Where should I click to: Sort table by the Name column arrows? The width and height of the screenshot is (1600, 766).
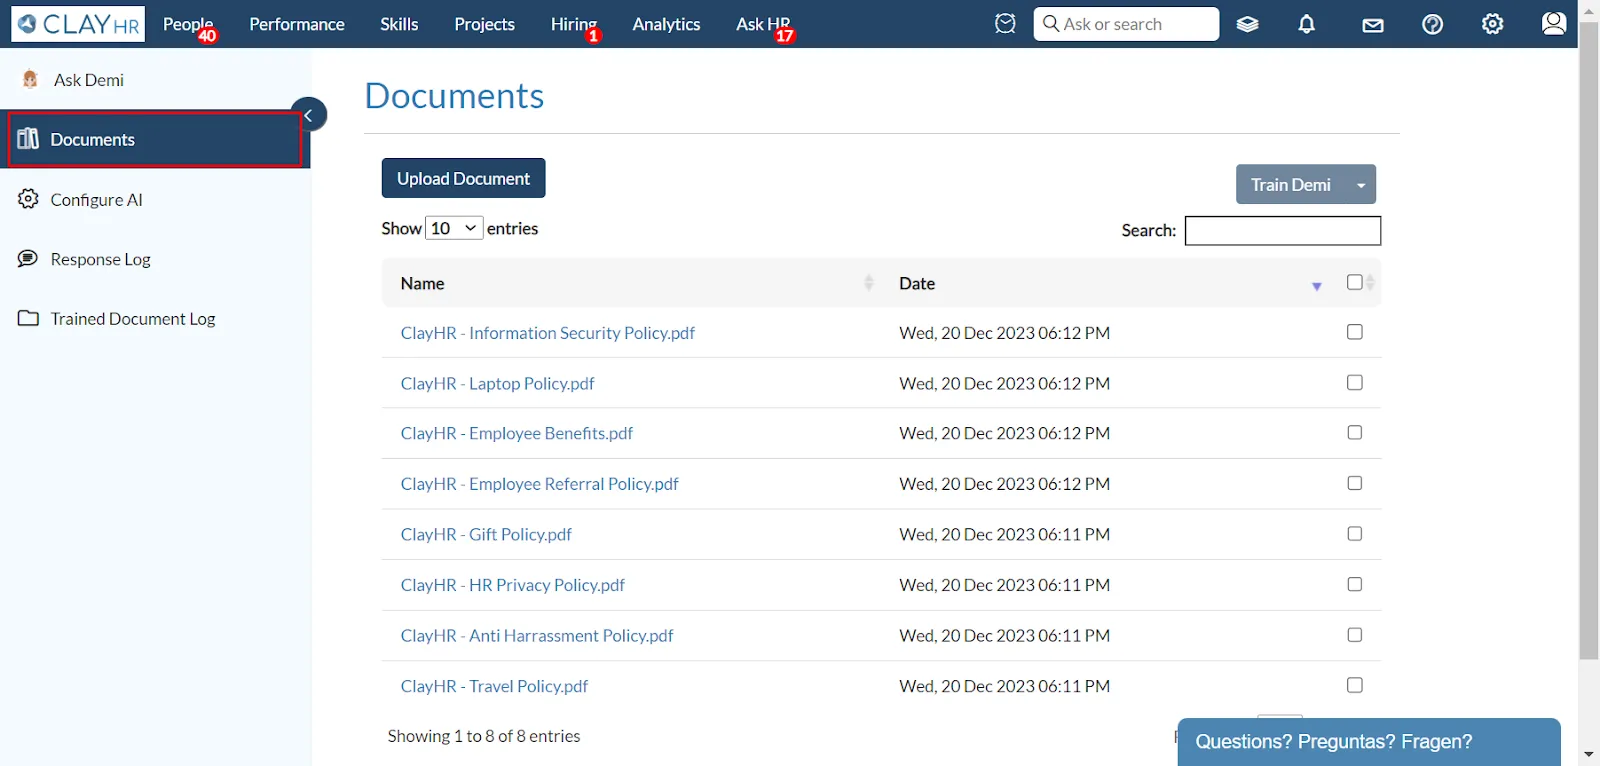[x=869, y=283]
